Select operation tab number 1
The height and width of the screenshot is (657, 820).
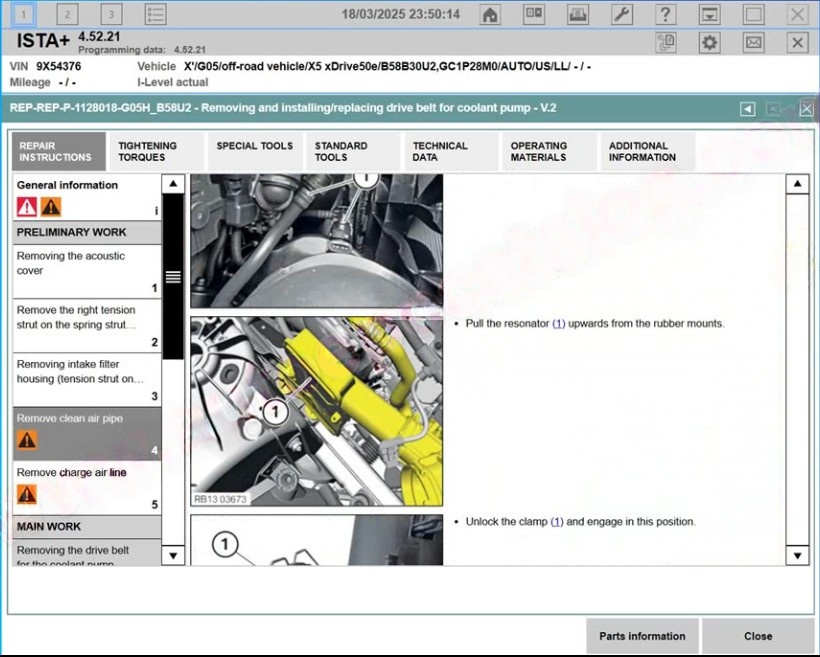coord(23,14)
